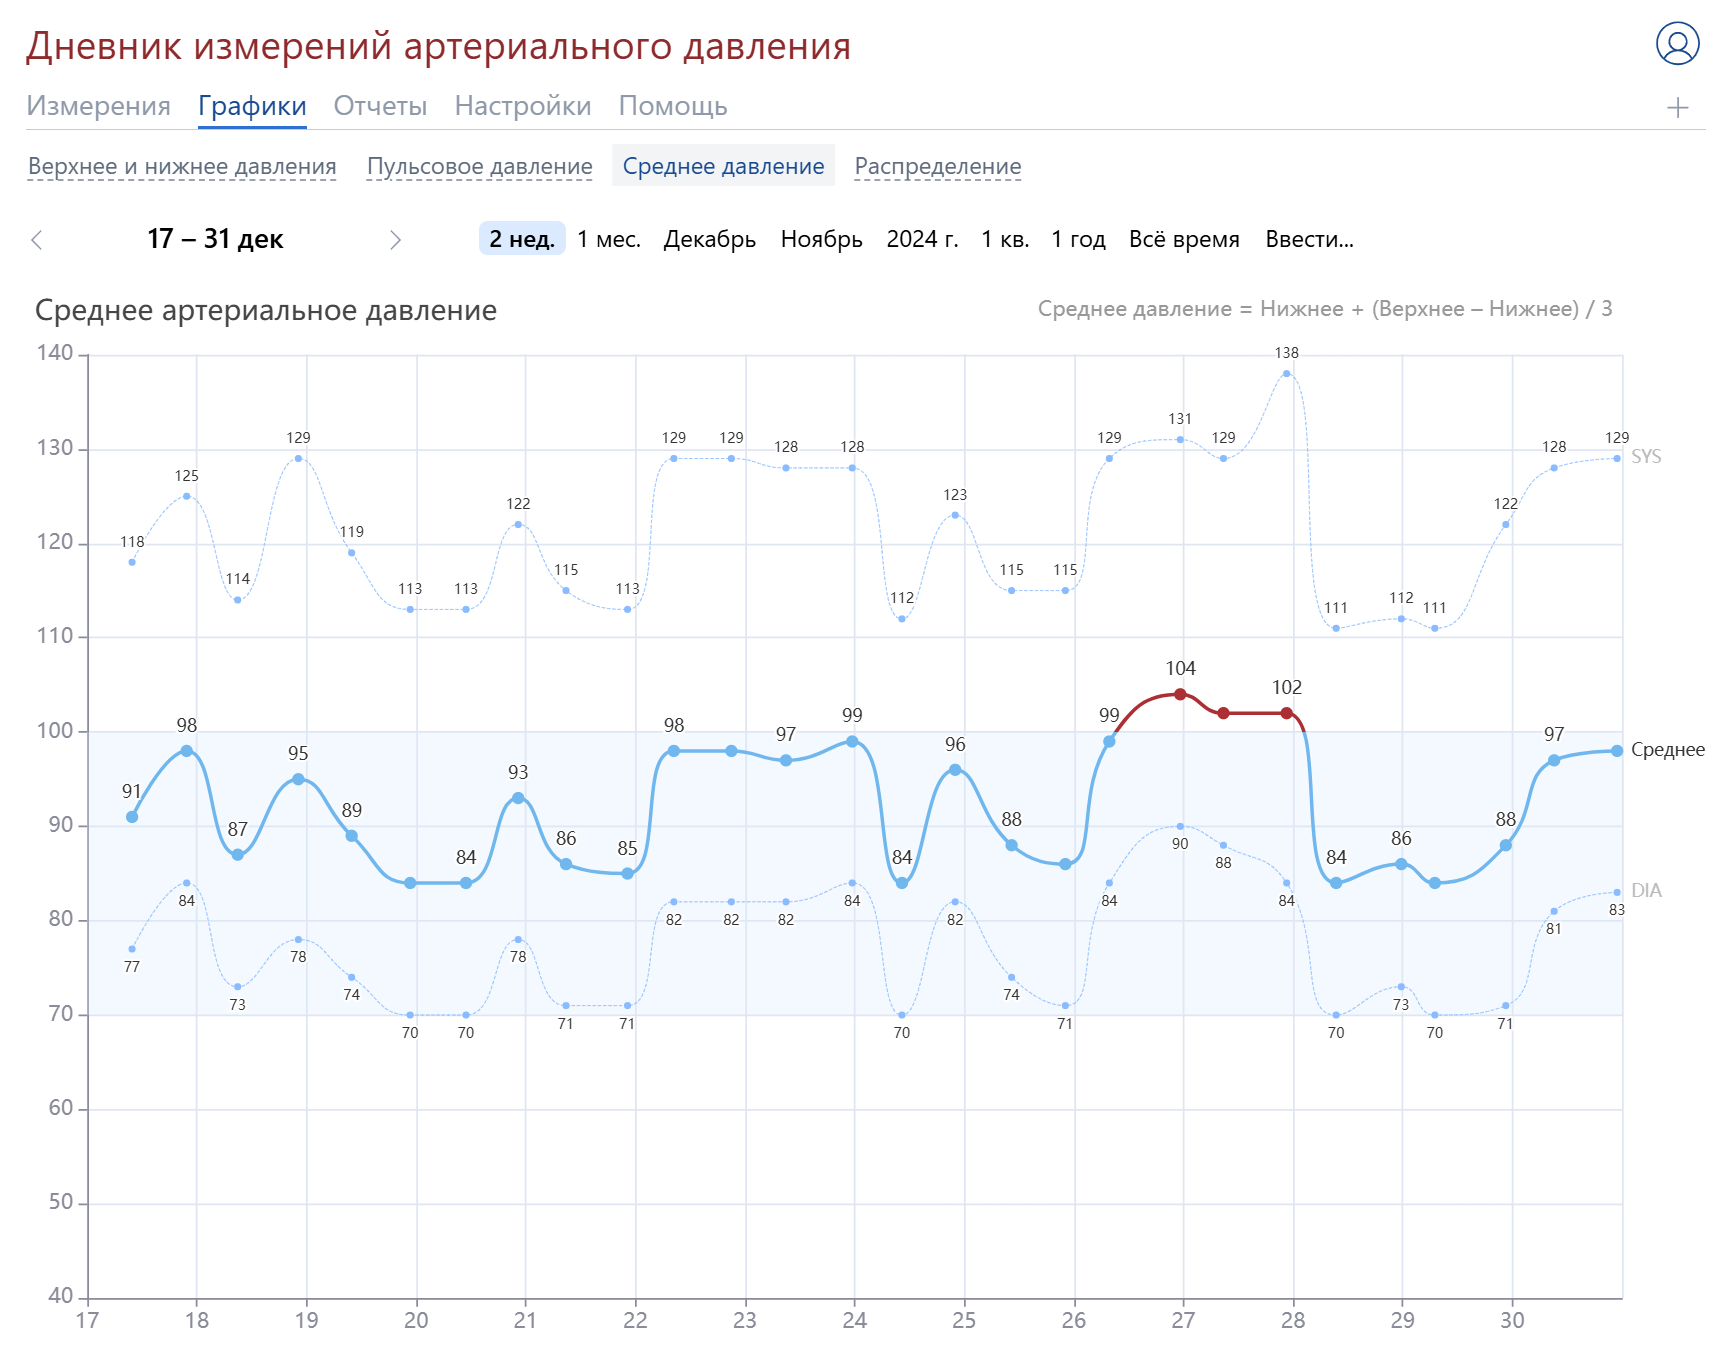Select the 1 кв. period
The width and height of the screenshot is (1723, 1359).
click(1005, 239)
